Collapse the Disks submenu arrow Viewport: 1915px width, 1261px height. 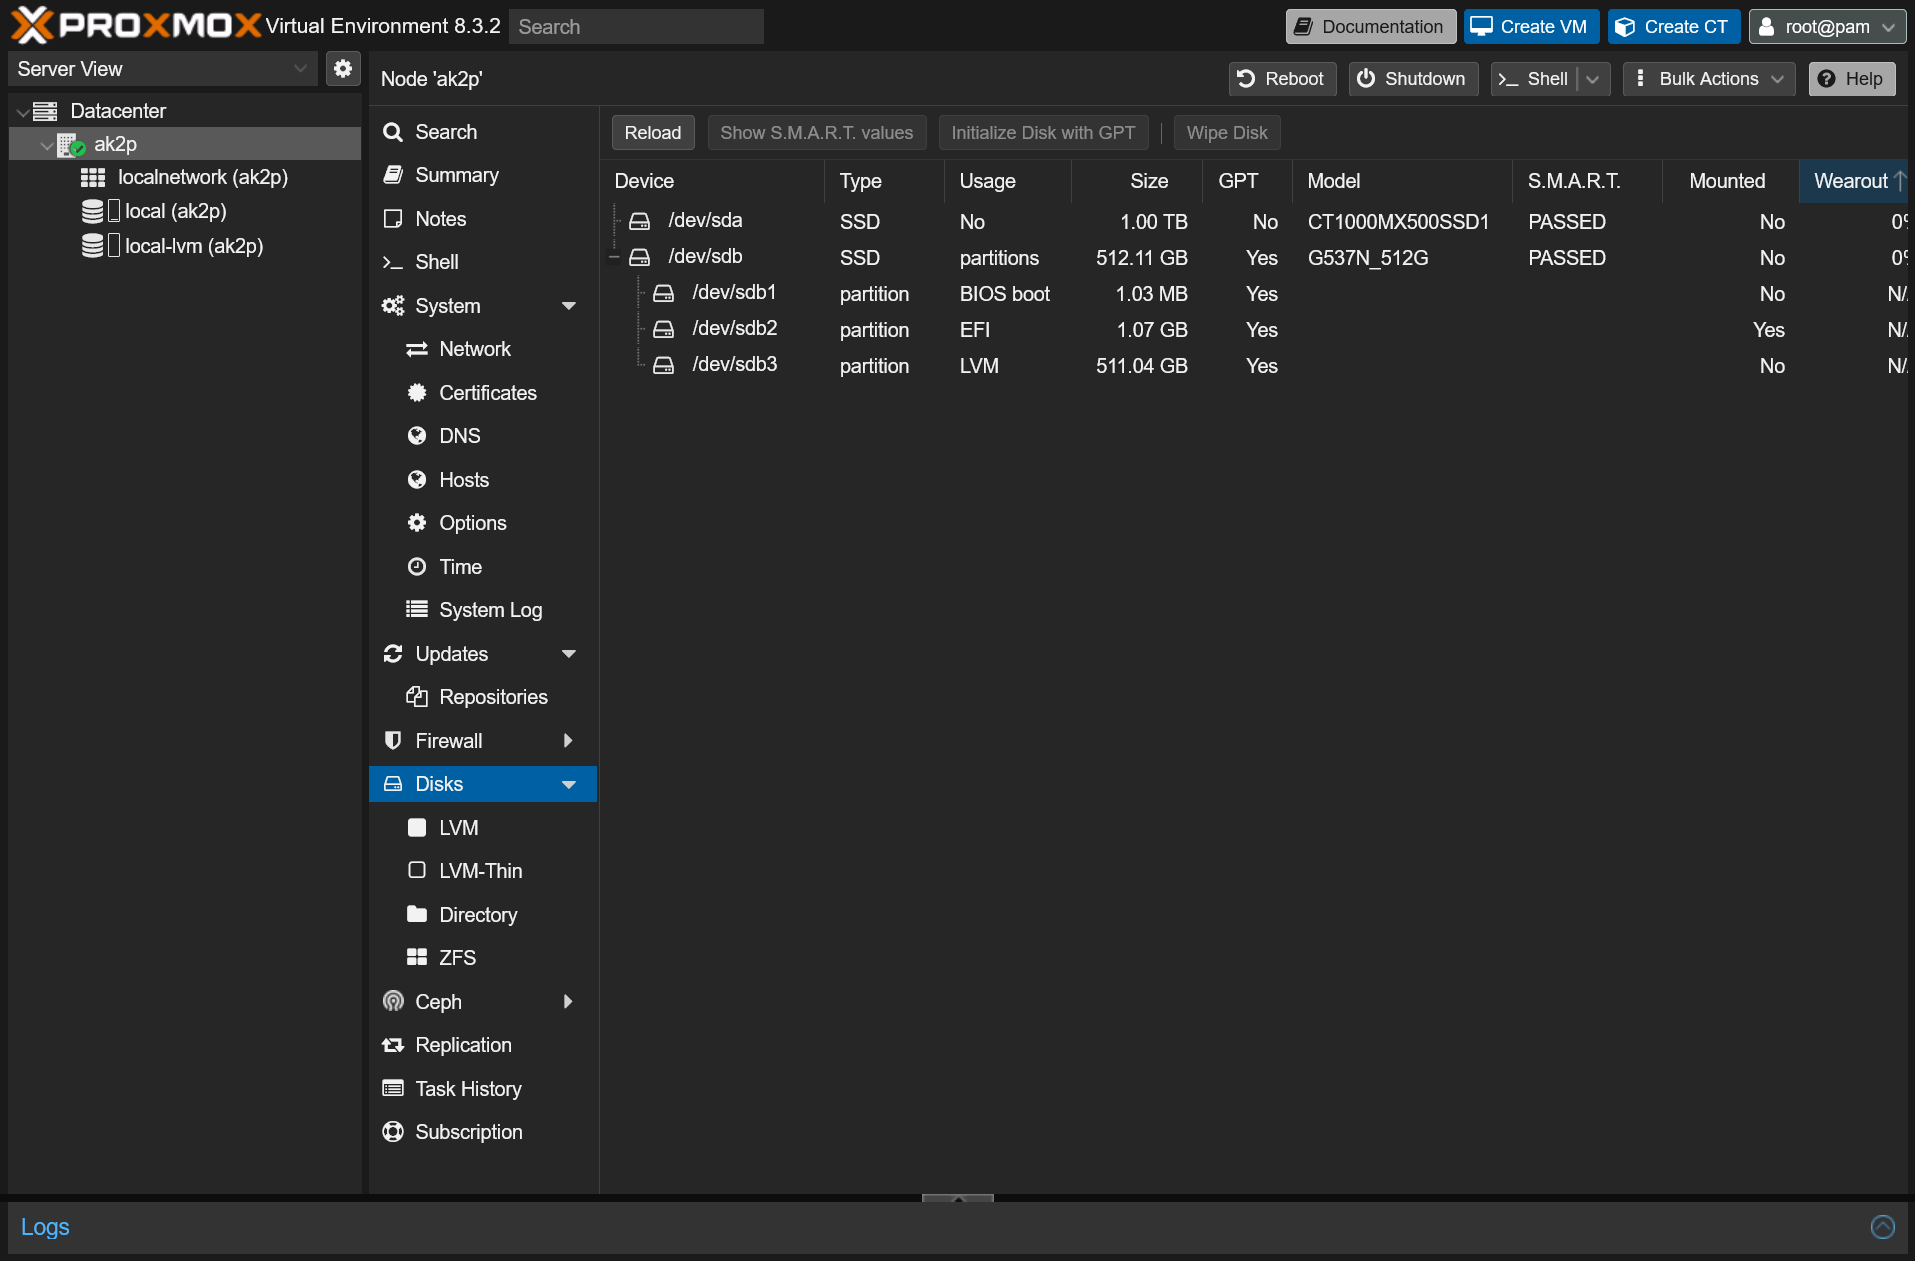569,785
